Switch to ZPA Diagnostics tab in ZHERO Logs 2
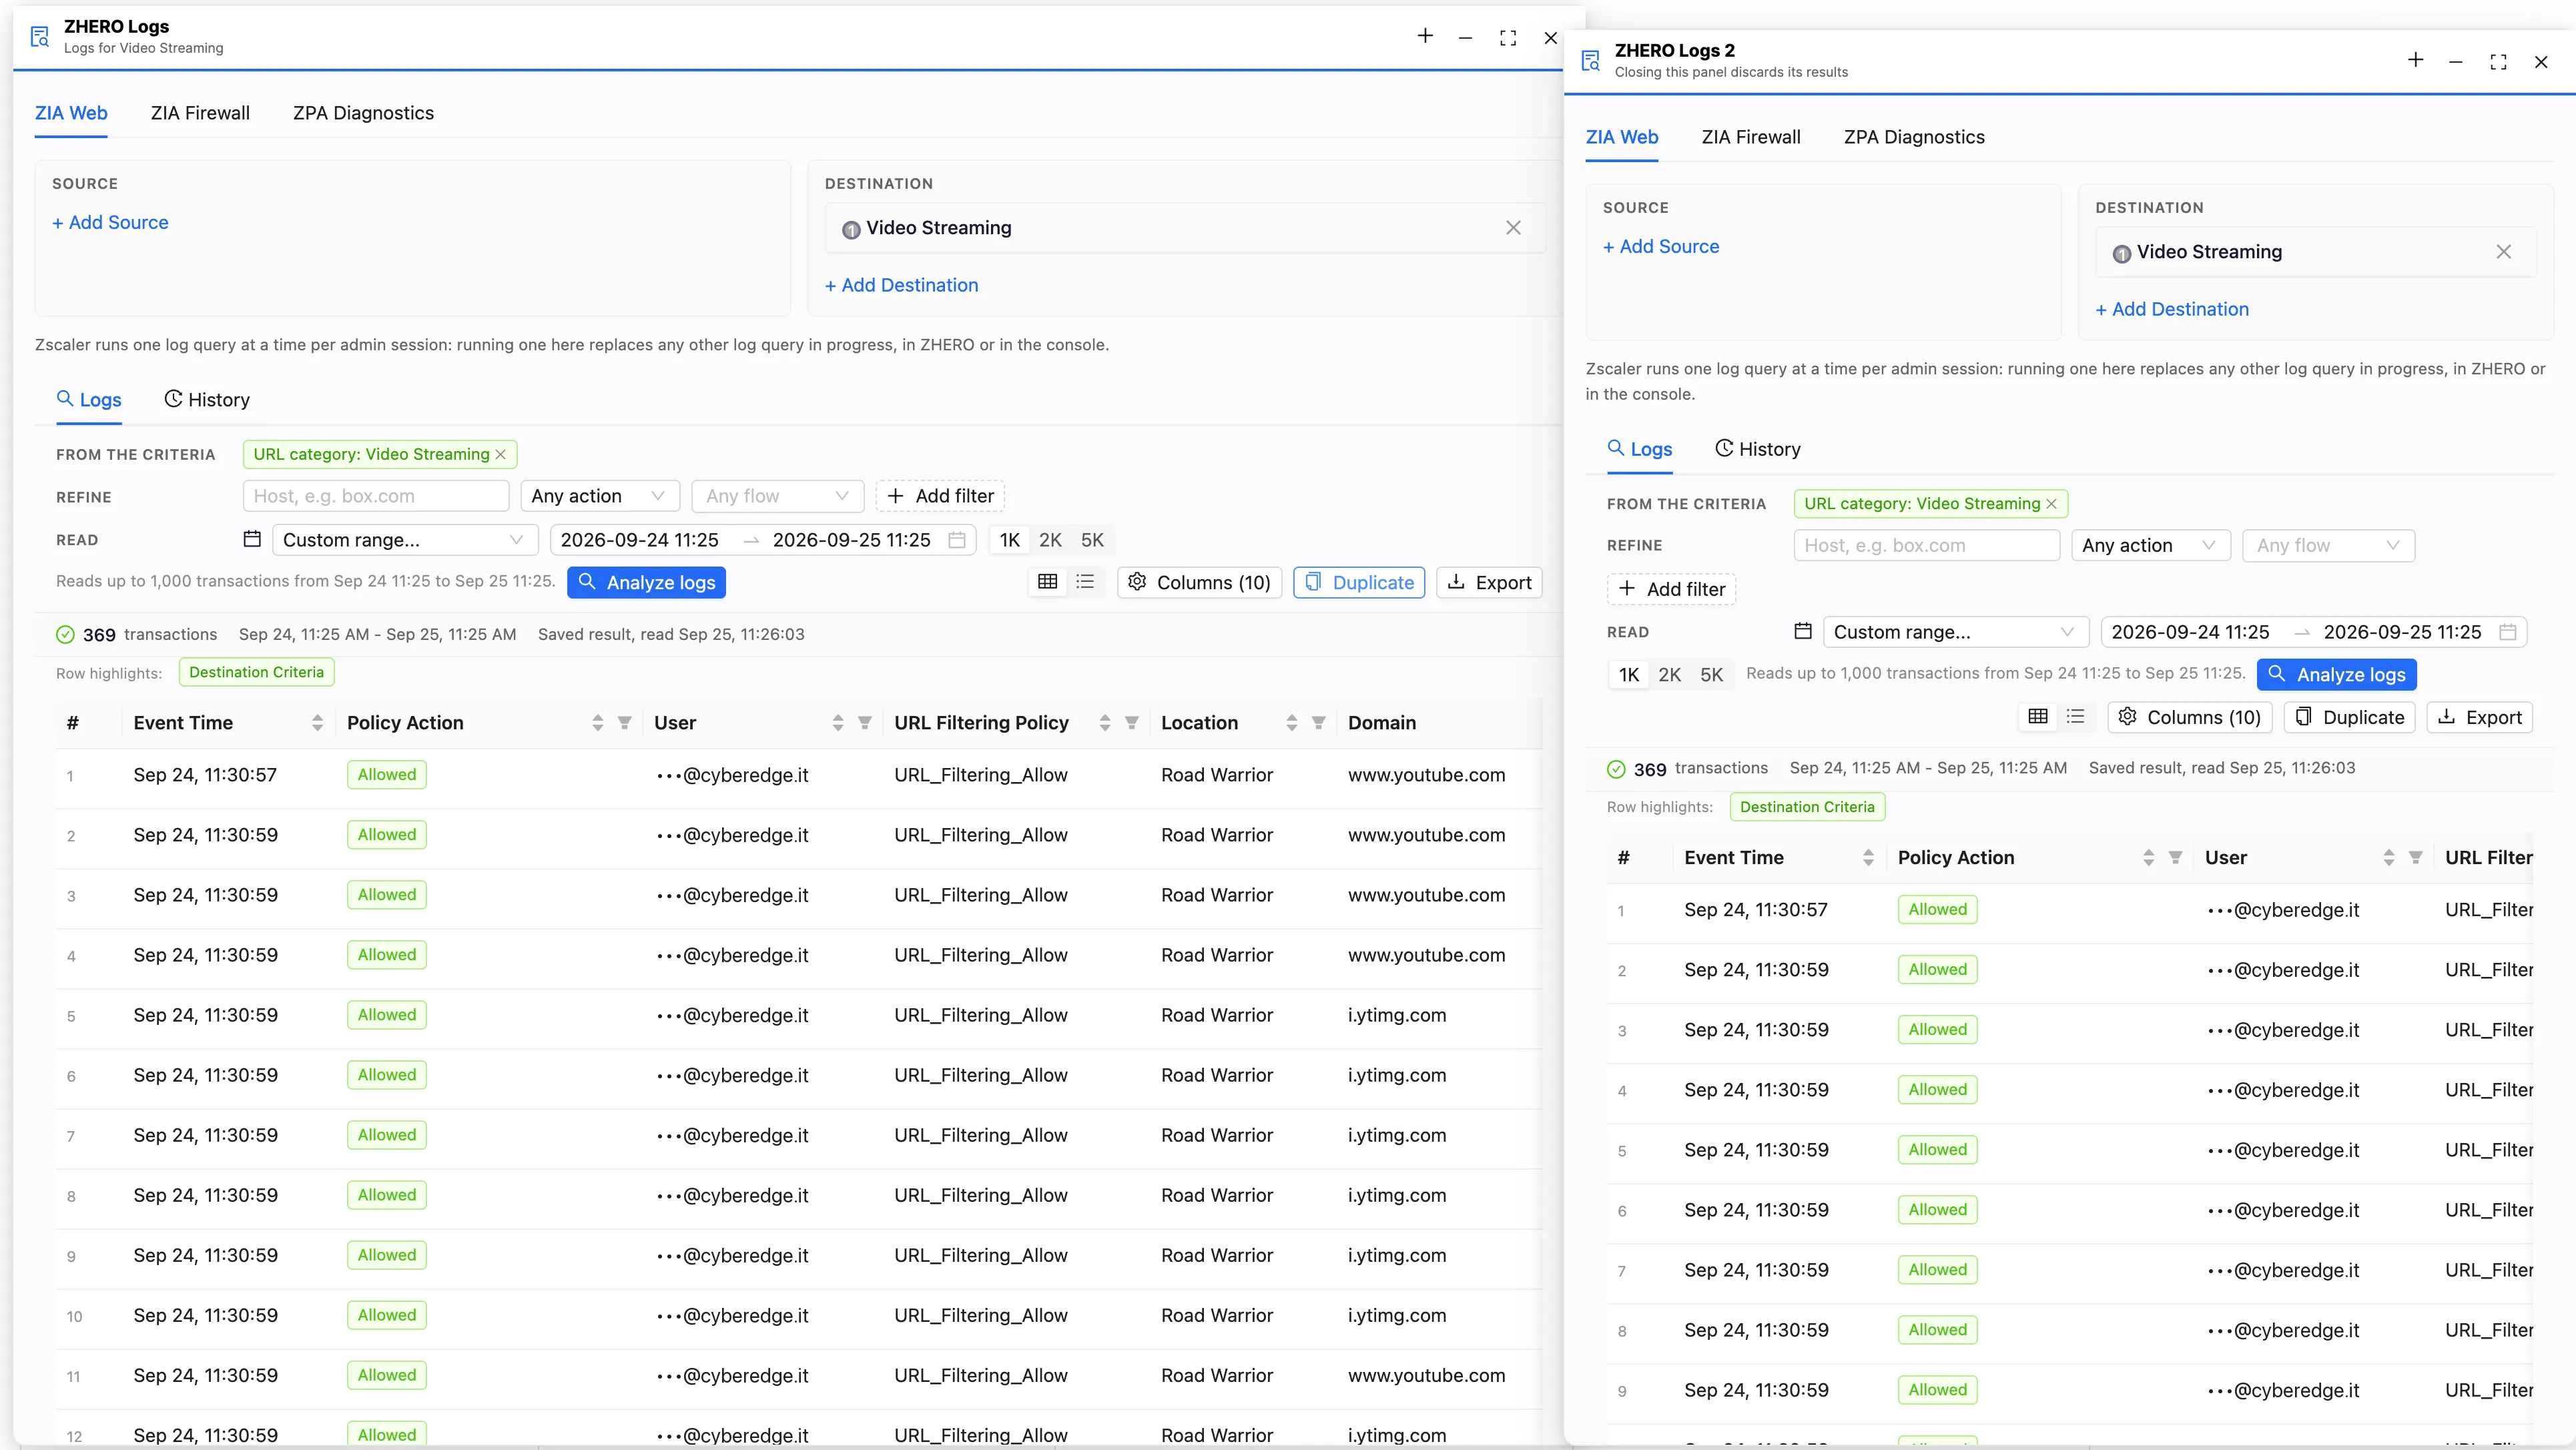 (x=1914, y=137)
